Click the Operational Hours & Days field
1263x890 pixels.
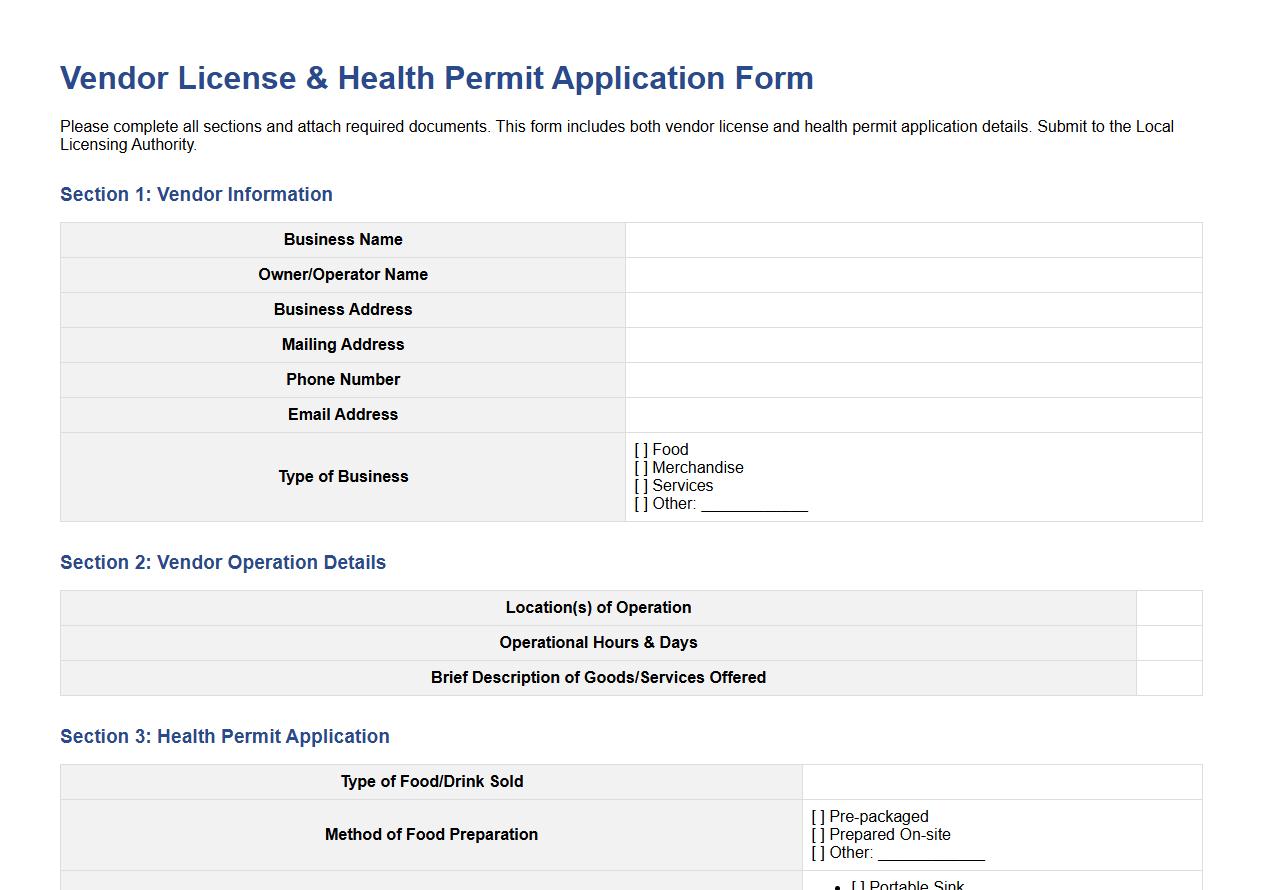(x=1168, y=642)
